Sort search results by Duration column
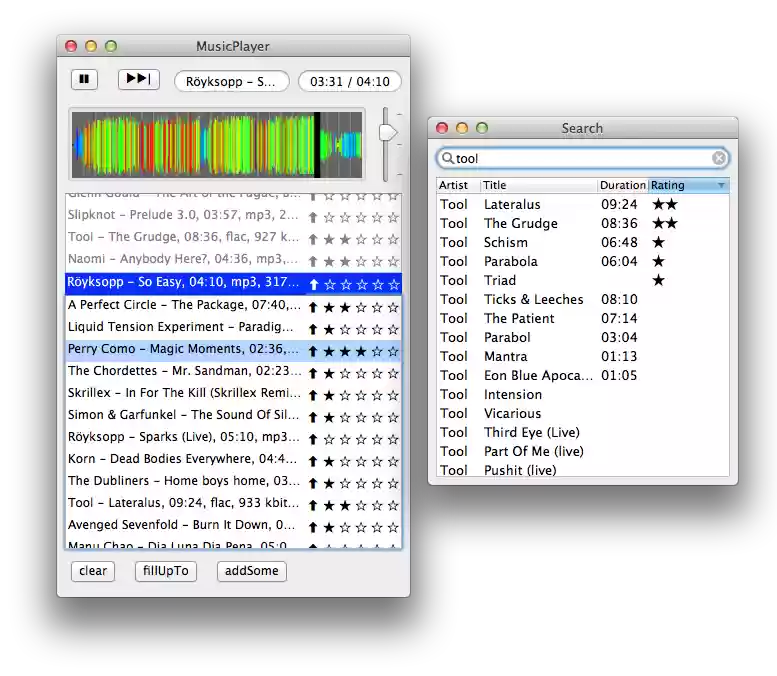777x676 pixels. [623, 185]
